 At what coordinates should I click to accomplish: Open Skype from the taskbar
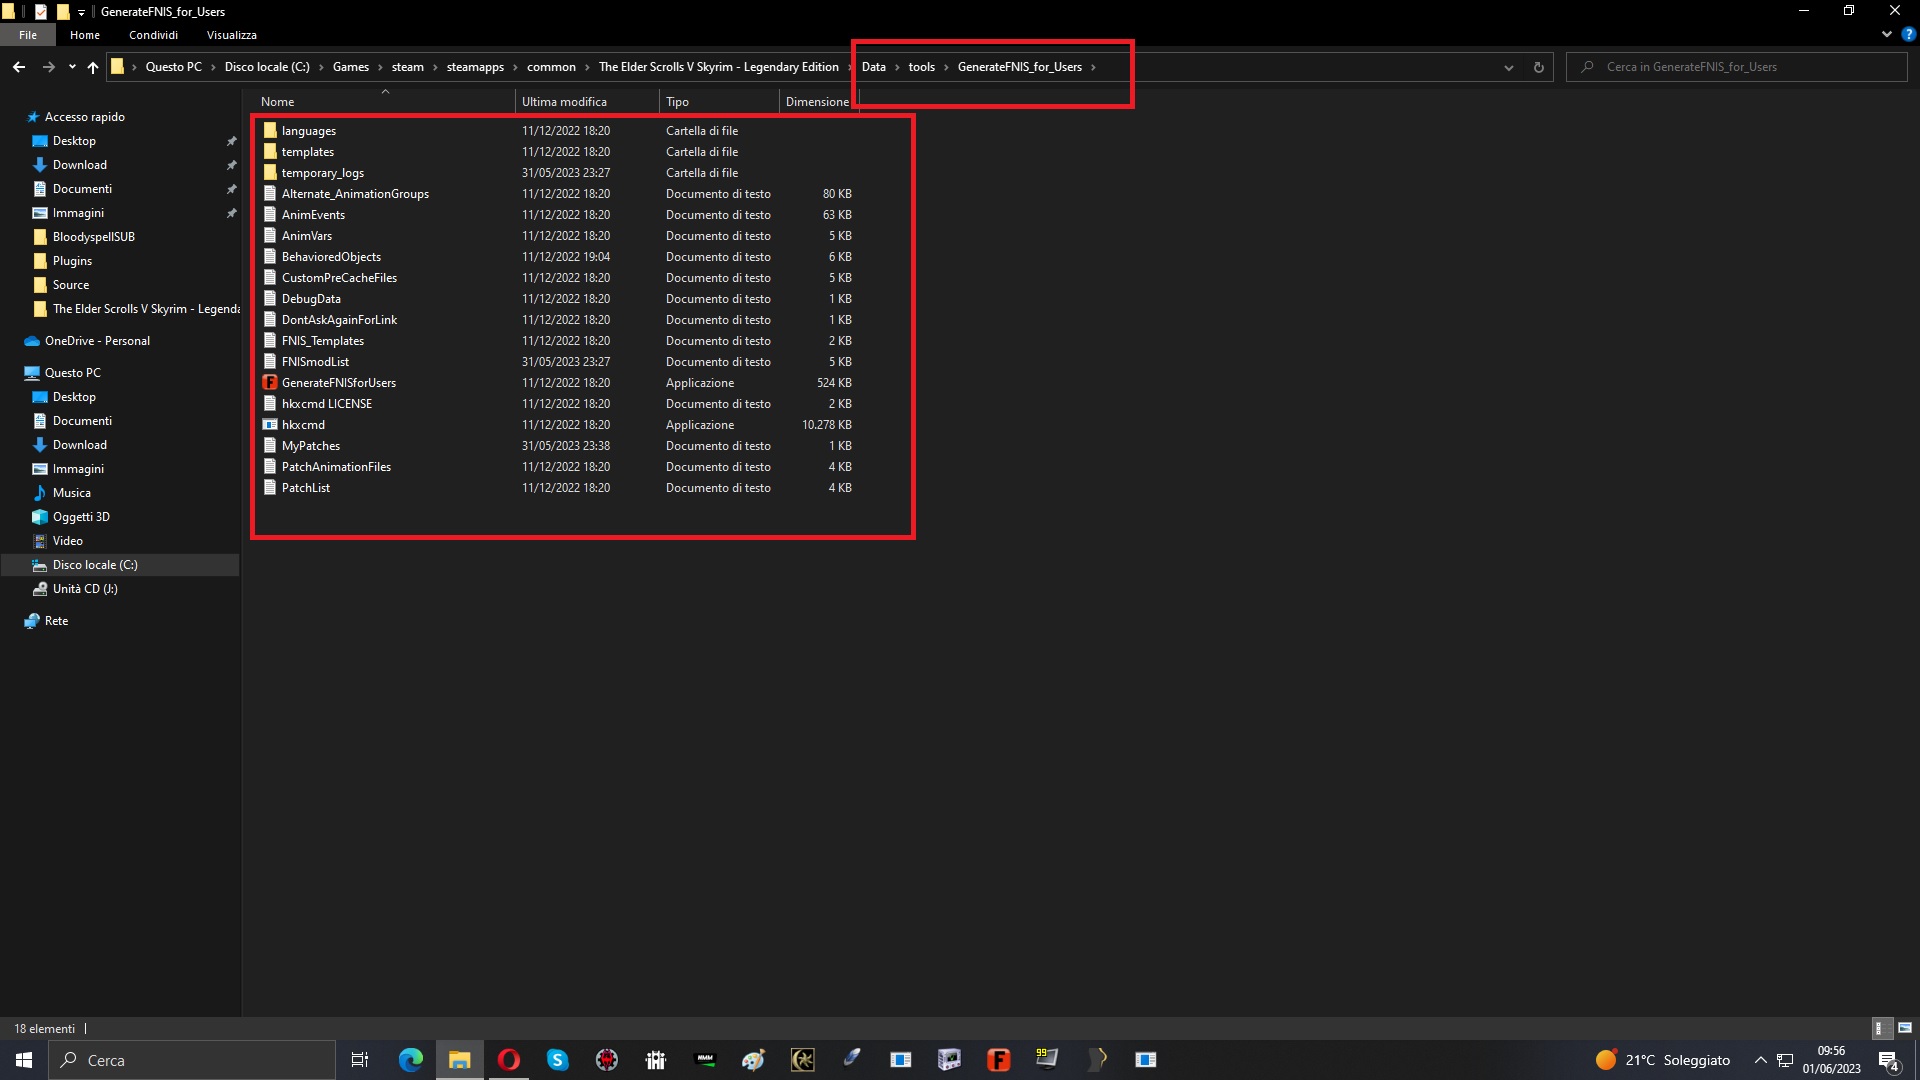[x=557, y=1060]
